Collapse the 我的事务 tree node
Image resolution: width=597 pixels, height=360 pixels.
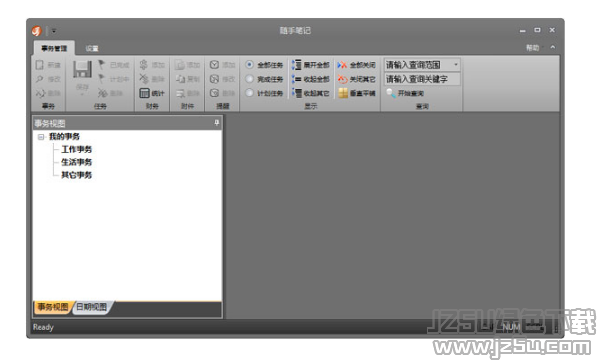(x=41, y=137)
